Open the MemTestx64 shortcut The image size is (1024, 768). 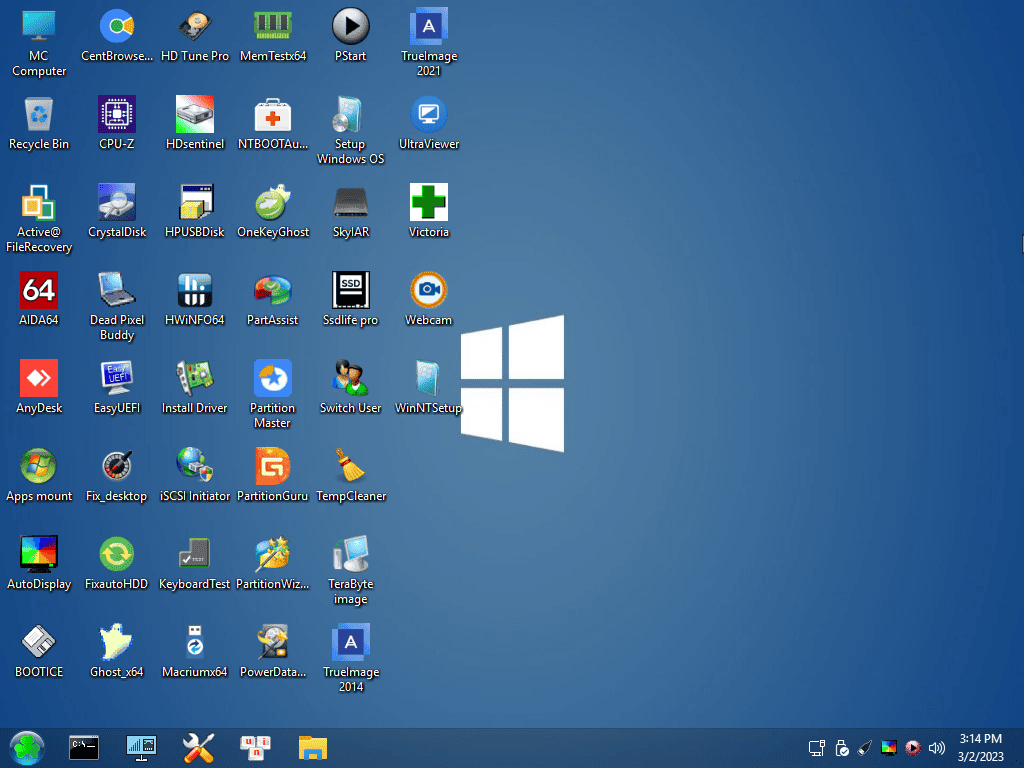(273, 26)
